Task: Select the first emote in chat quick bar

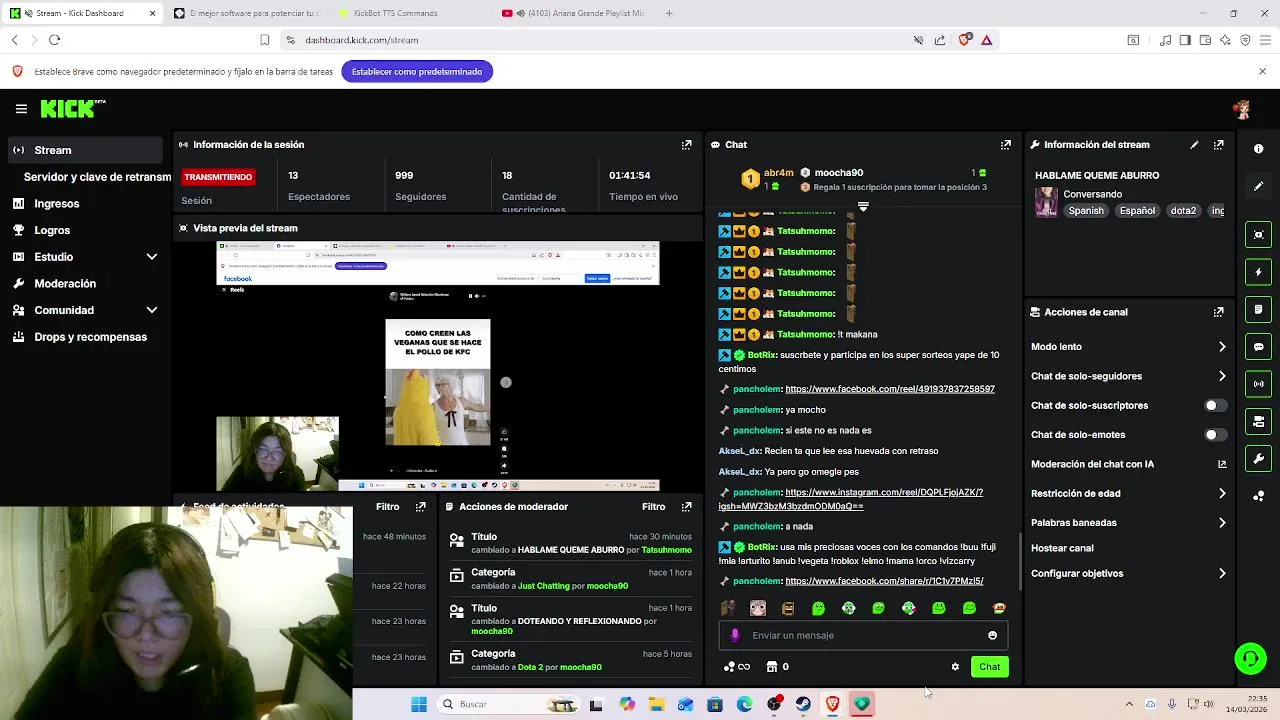Action: tap(728, 608)
